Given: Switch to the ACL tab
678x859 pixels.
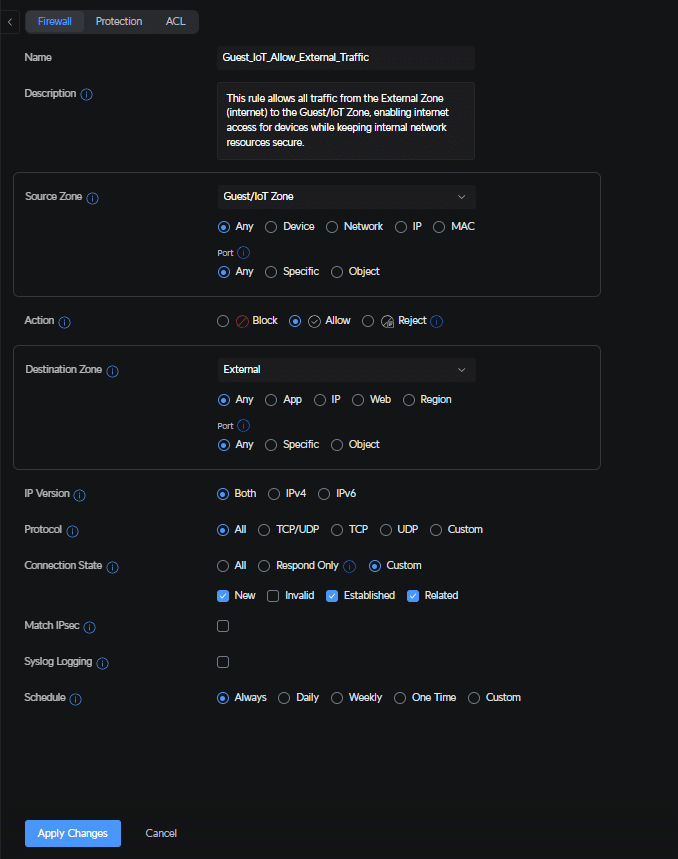Looking at the screenshot, I should point(175,21).
